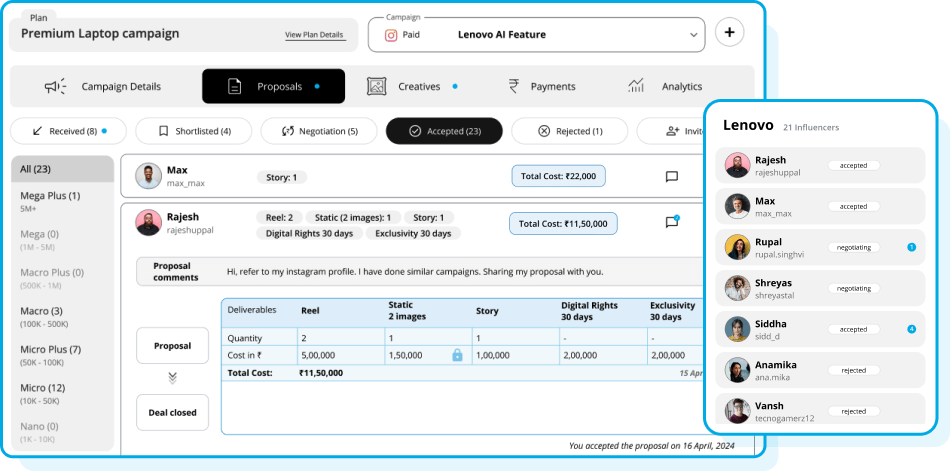
Task: Click Rajesh's Total Cost ₹11,50,000 badge
Action: tap(563, 224)
